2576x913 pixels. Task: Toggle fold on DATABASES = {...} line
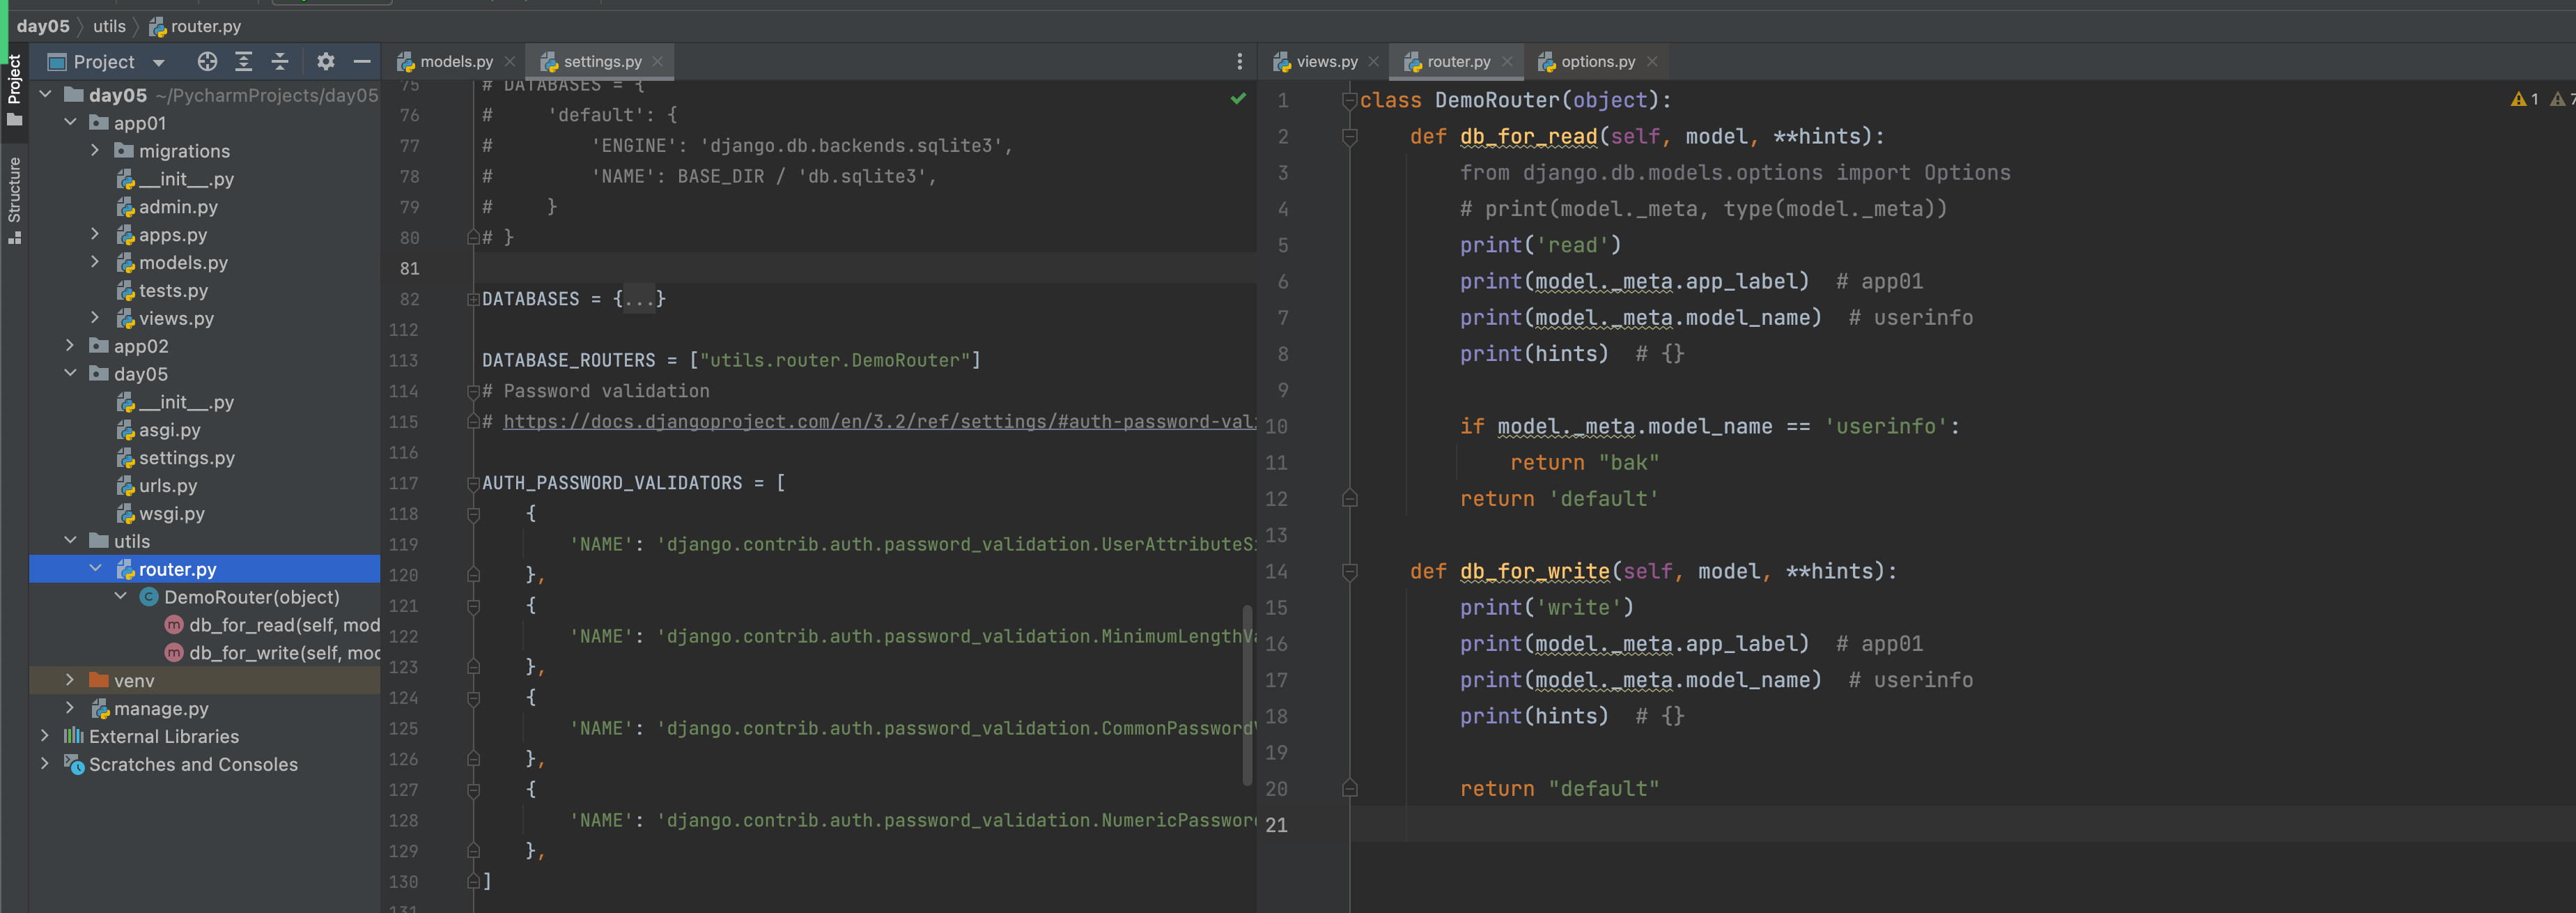473,299
